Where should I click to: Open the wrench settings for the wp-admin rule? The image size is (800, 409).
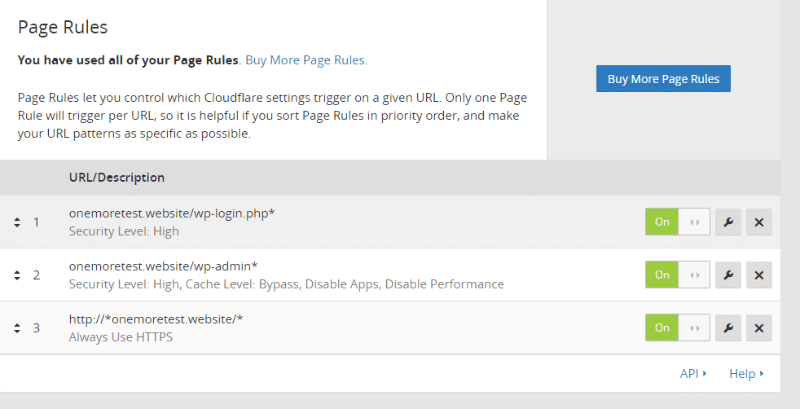click(728, 275)
